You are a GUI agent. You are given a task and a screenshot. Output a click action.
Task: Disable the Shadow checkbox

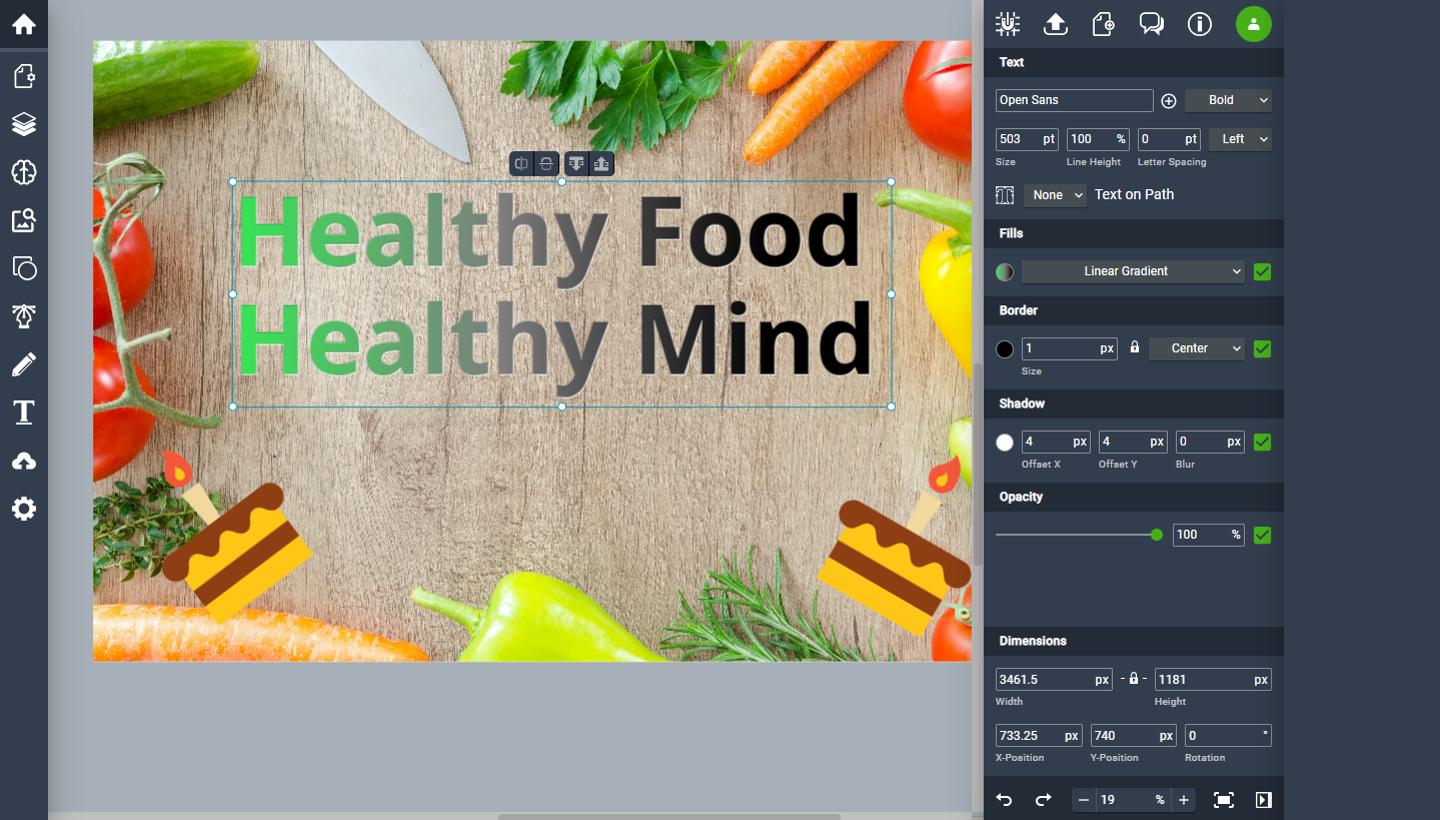1262,442
